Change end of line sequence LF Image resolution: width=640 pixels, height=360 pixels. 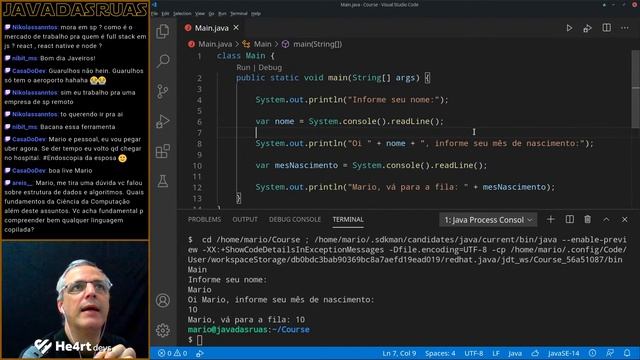[496, 353]
